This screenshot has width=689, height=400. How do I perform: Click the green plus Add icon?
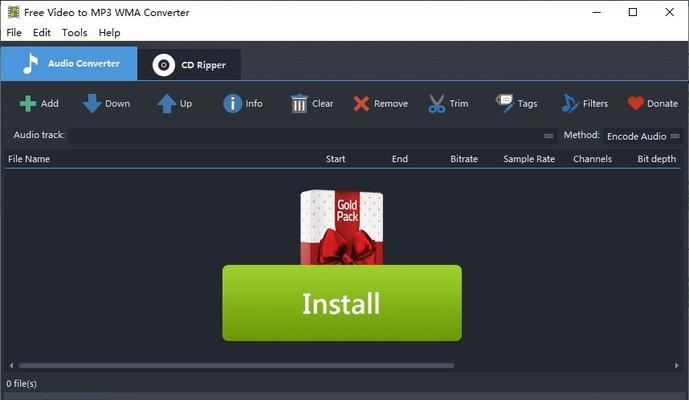28,104
